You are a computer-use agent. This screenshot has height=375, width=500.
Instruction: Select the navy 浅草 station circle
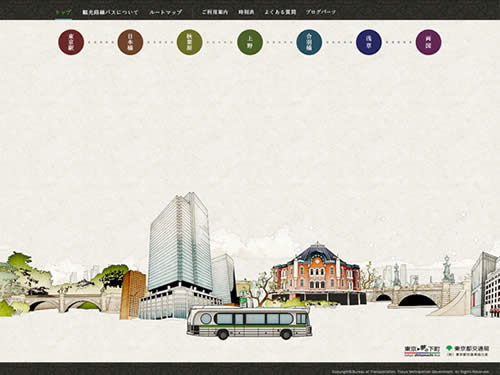click(369, 42)
